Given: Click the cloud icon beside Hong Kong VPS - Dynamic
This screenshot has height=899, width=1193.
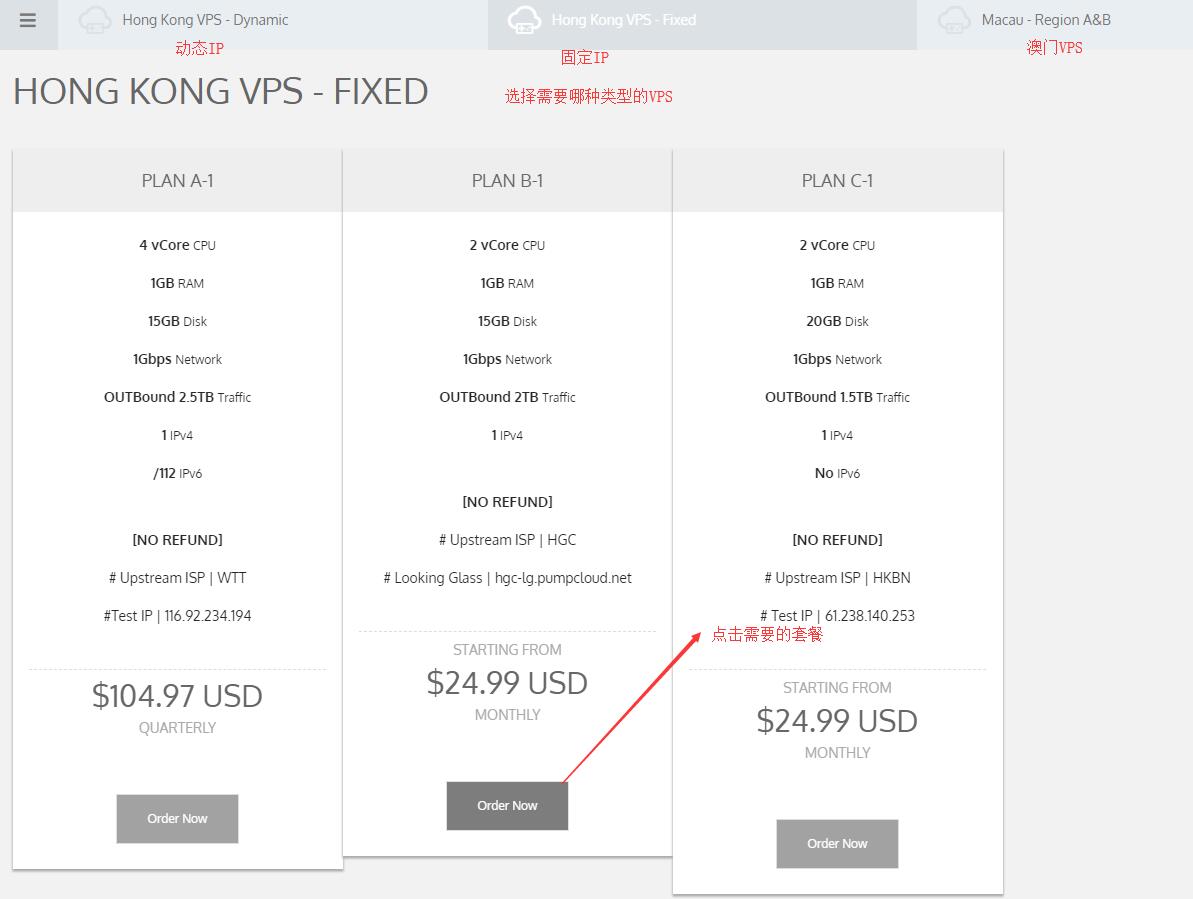Looking at the screenshot, I should pyautogui.click(x=95, y=20).
